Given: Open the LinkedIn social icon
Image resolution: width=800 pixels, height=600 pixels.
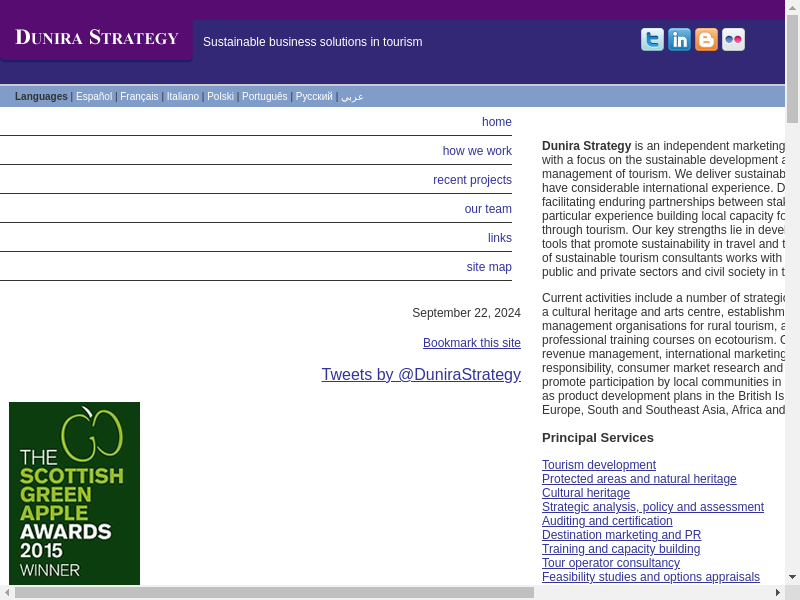Looking at the screenshot, I should 679,40.
